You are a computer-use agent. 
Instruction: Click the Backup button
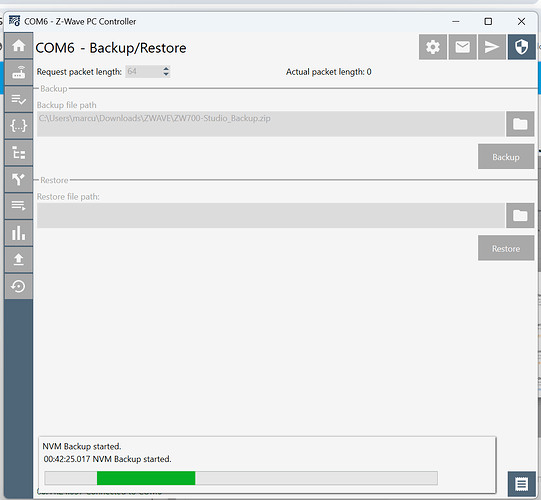coord(506,157)
